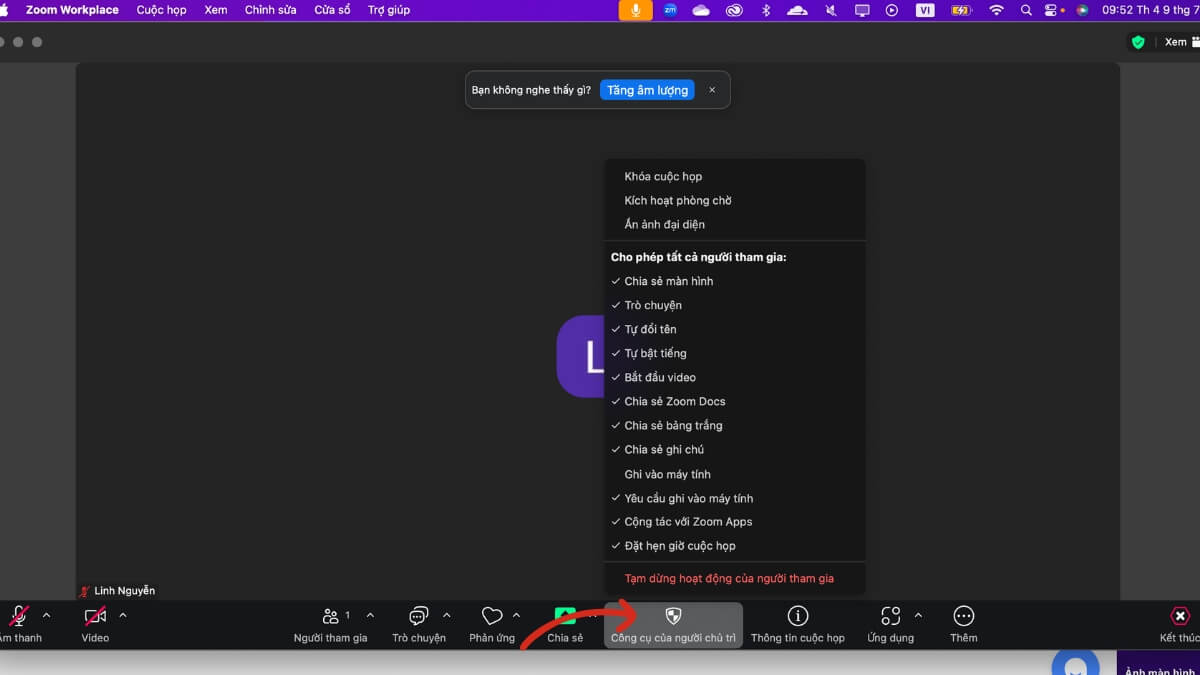Toggle Trò chuyện permission for participants

click(x=653, y=305)
